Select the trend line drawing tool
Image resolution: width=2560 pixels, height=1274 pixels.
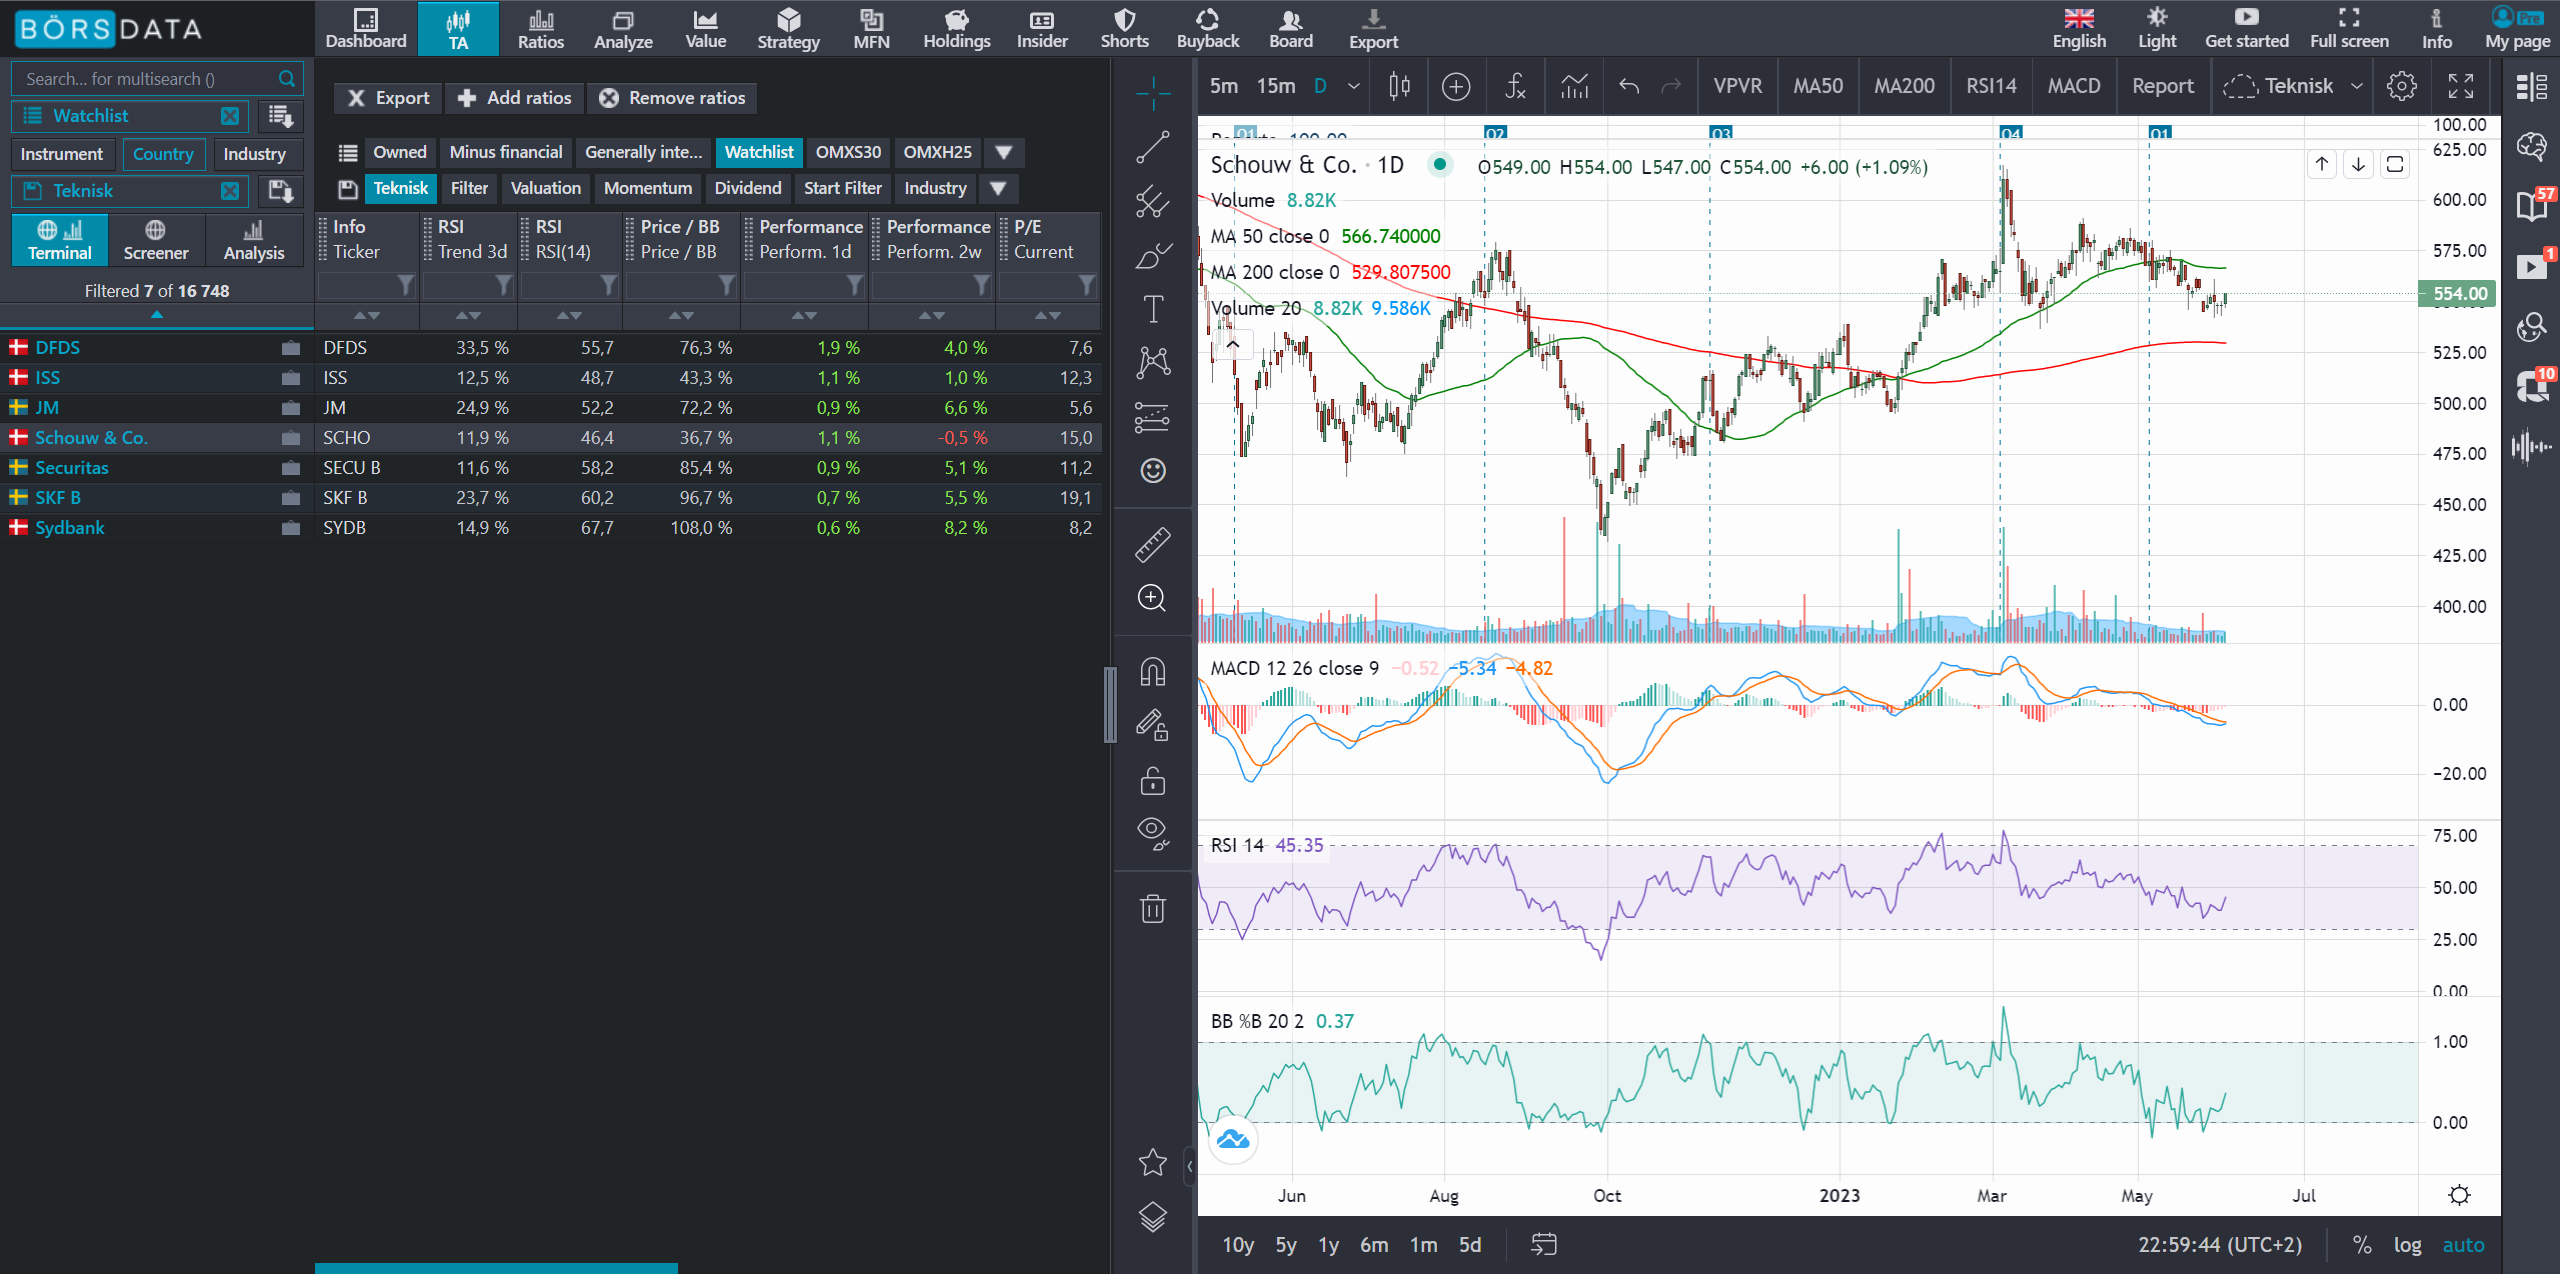point(1152,147)
